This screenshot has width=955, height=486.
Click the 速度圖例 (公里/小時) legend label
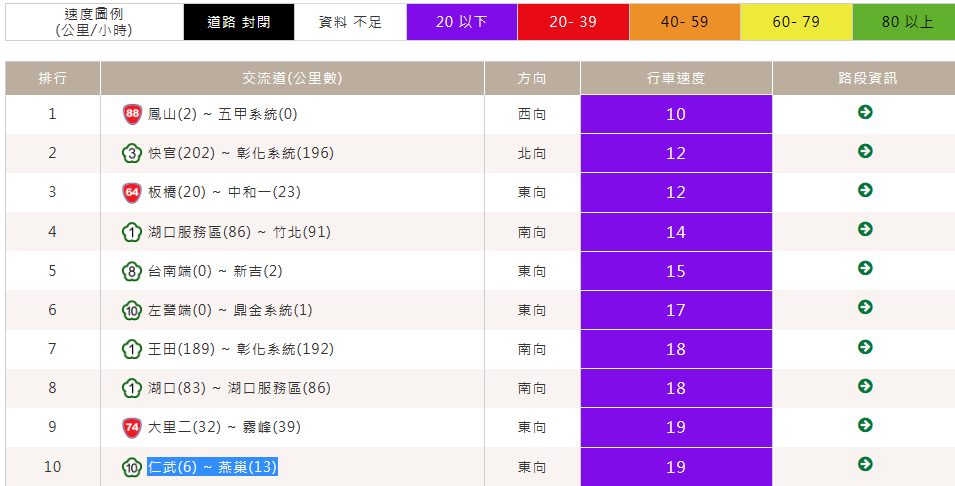click(x=94, y=22)
